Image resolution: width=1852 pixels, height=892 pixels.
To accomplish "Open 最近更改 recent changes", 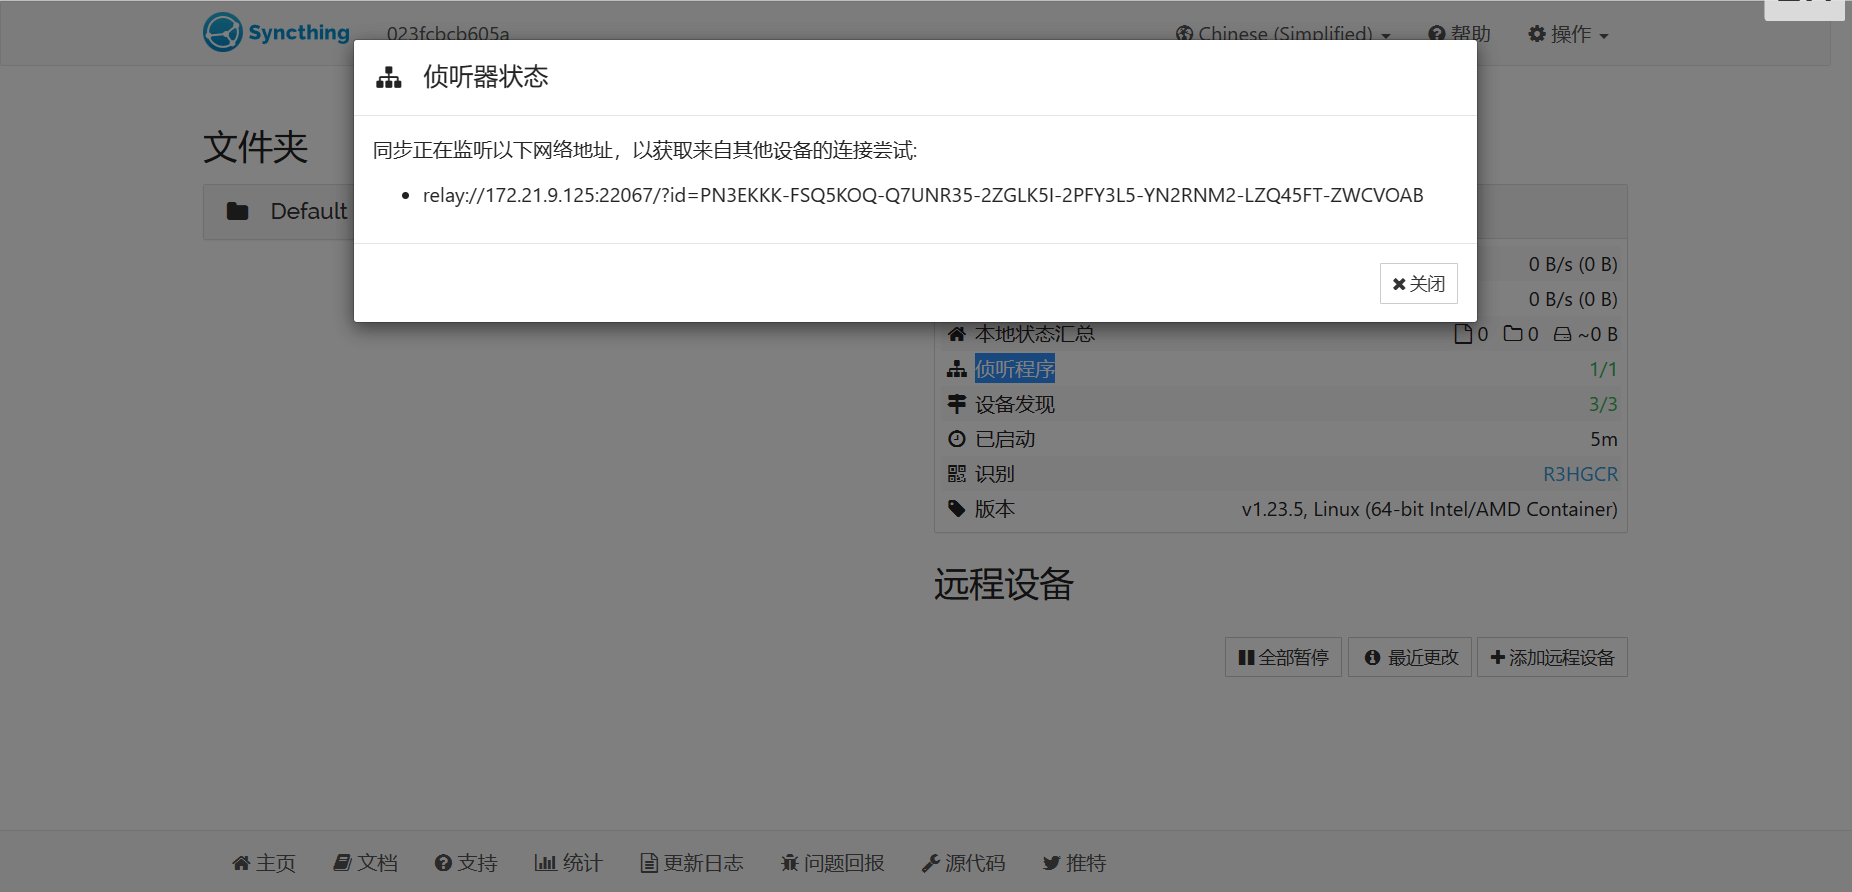I will point(1410,657).
